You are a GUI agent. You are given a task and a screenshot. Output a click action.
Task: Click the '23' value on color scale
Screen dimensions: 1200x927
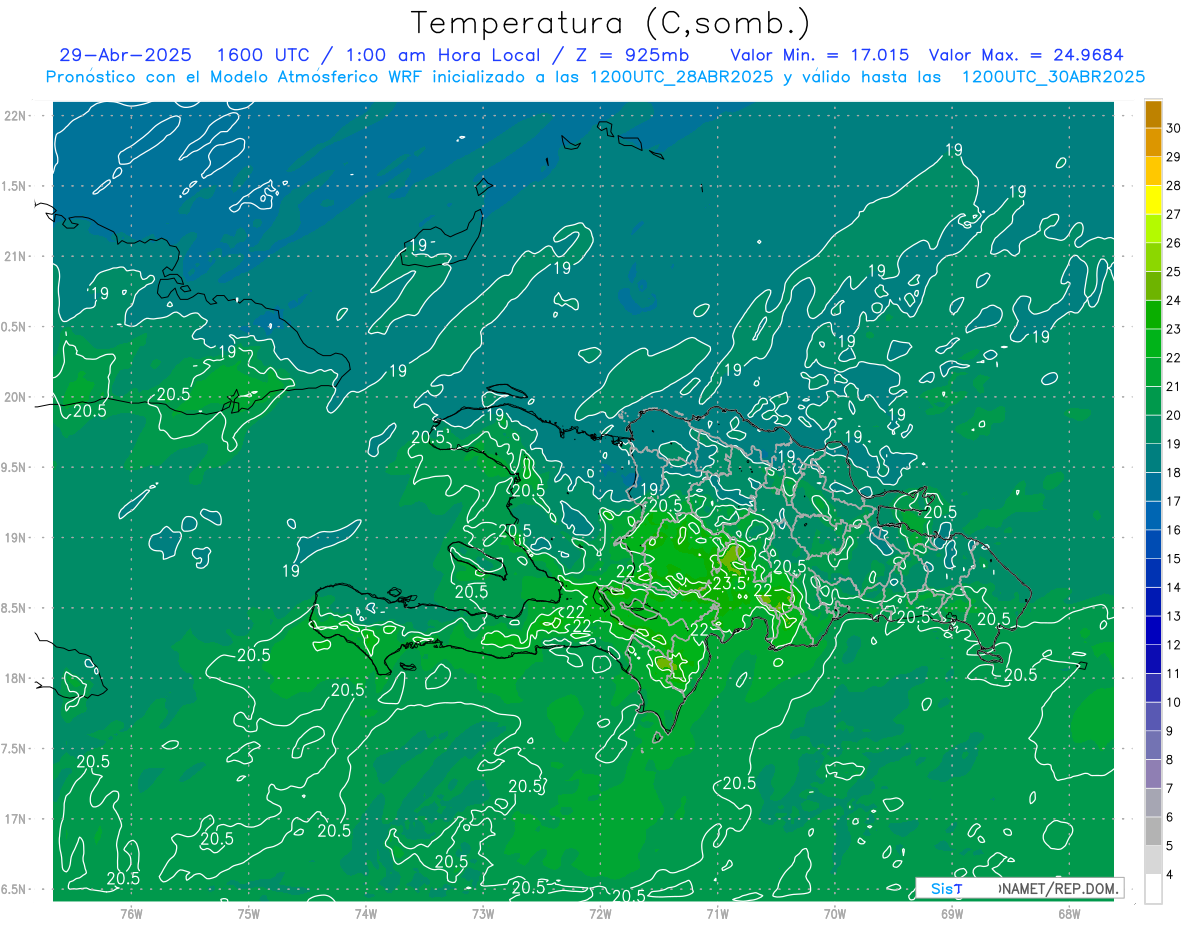pos(1174,329)
